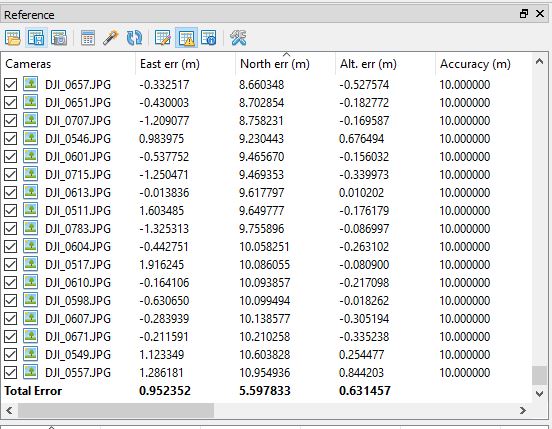The width and height of the screenshot is (552, 429).
Task: Select North err value 10.210258
Action: (x=265, y=337)
